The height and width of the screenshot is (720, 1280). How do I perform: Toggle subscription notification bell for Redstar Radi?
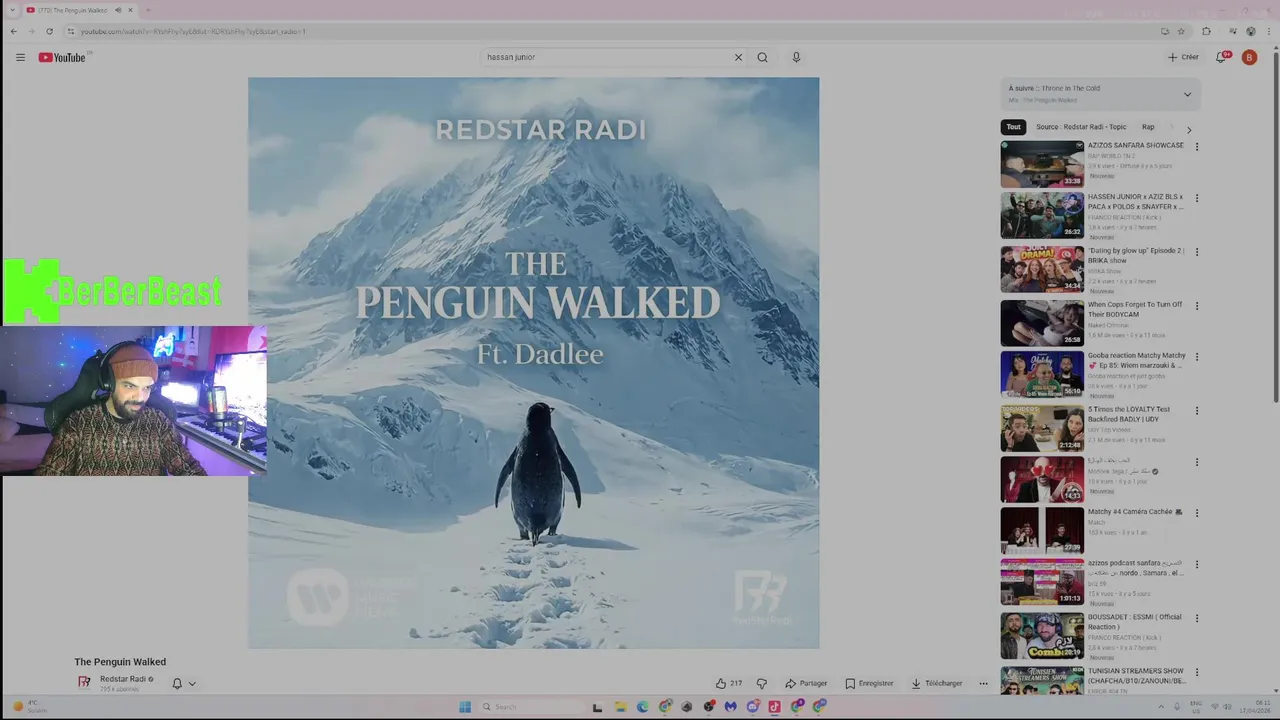pyautogui.click(x=177, y=683)
